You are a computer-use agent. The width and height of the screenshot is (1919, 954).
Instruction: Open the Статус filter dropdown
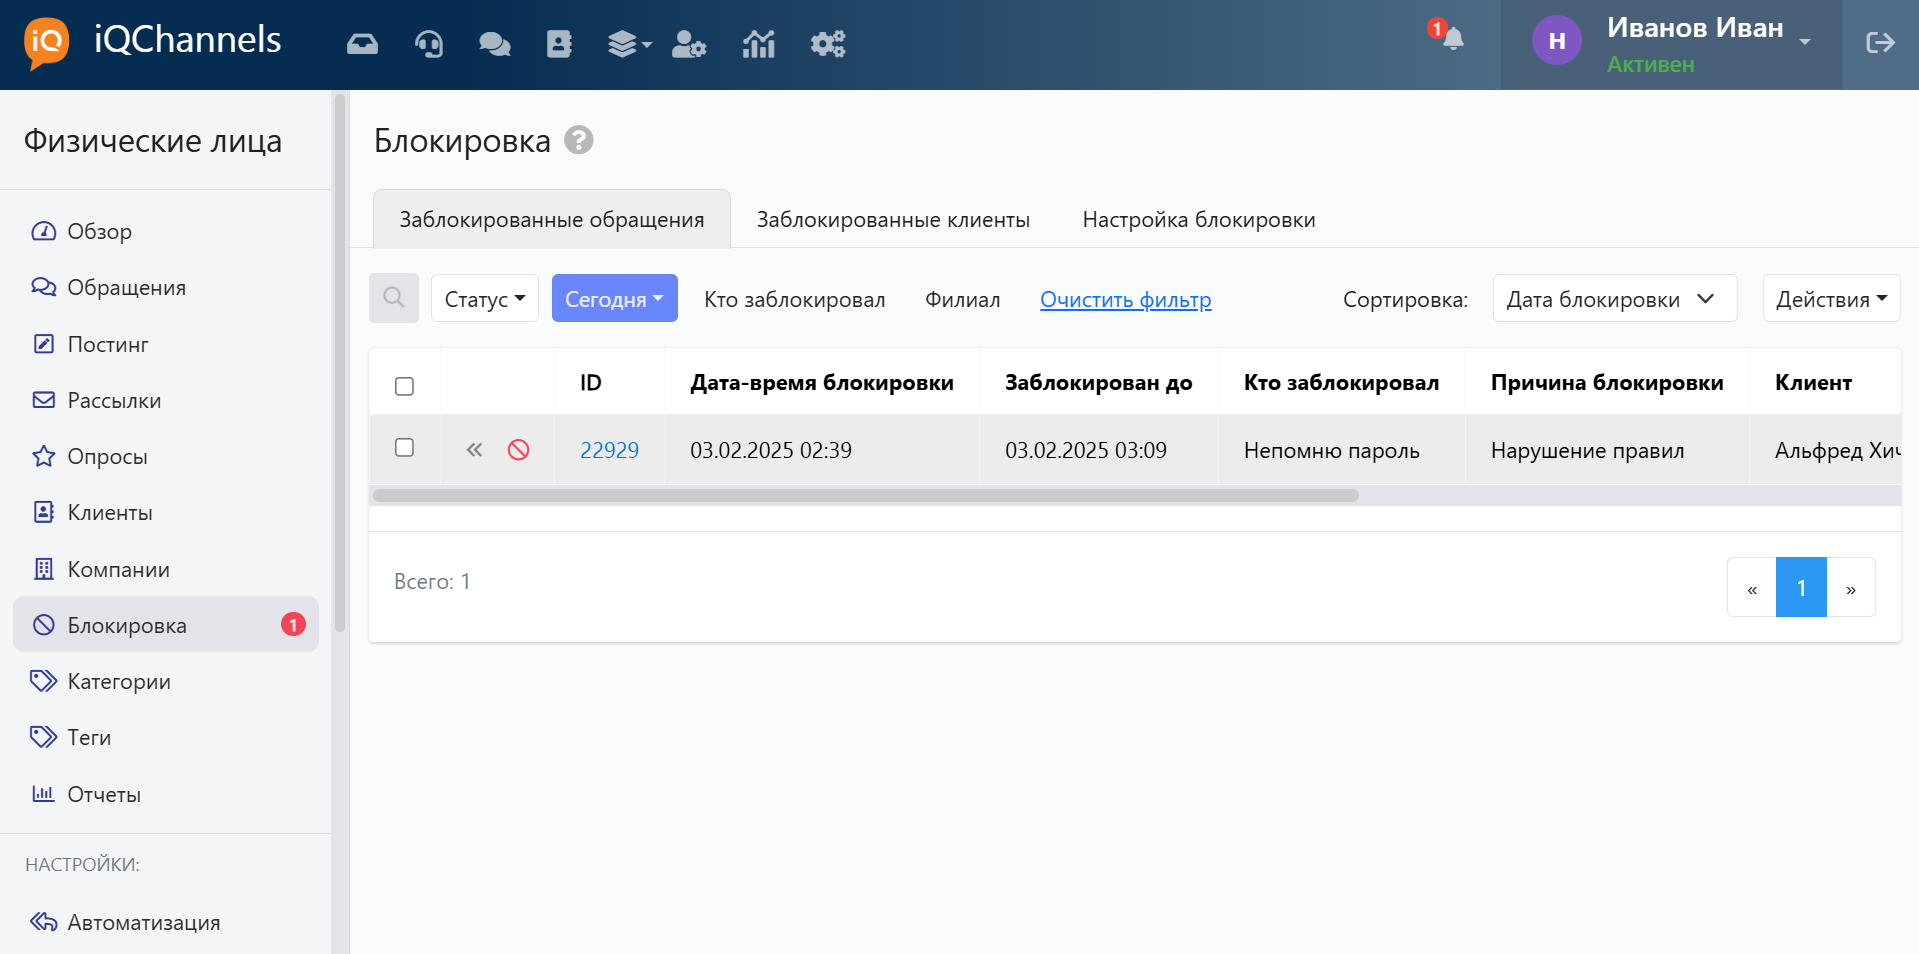(x=485, y=298)
